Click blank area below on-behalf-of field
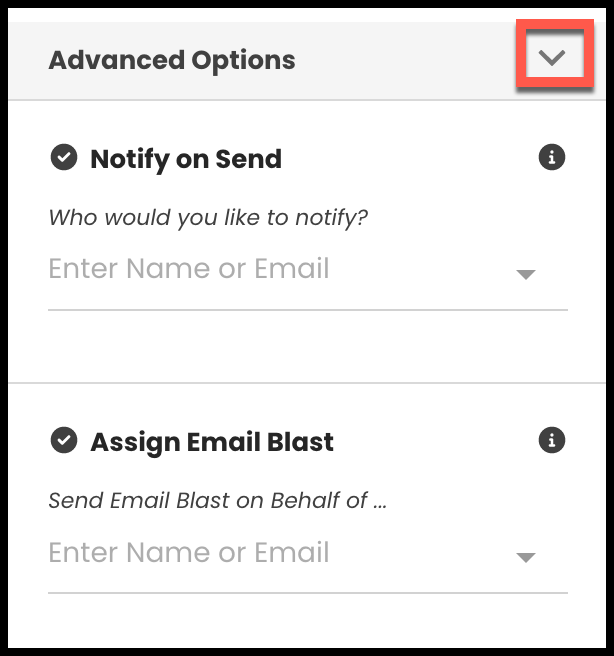The width and height of the screenshot is (614, 656). (308, 621)
